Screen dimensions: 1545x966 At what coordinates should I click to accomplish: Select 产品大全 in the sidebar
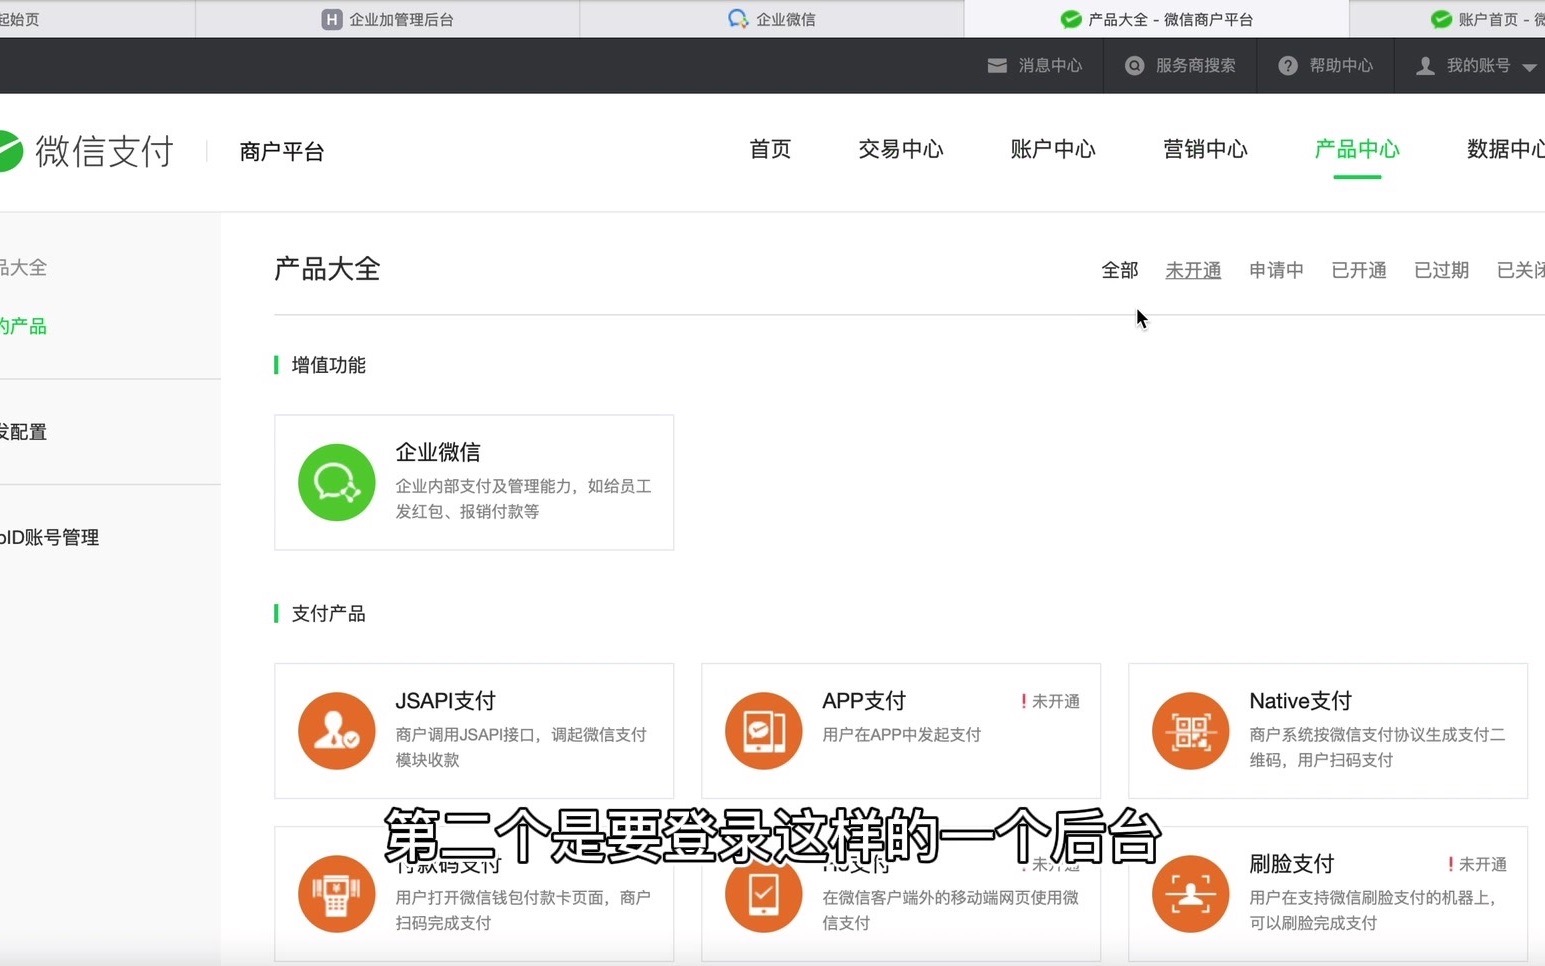(23, 267)
